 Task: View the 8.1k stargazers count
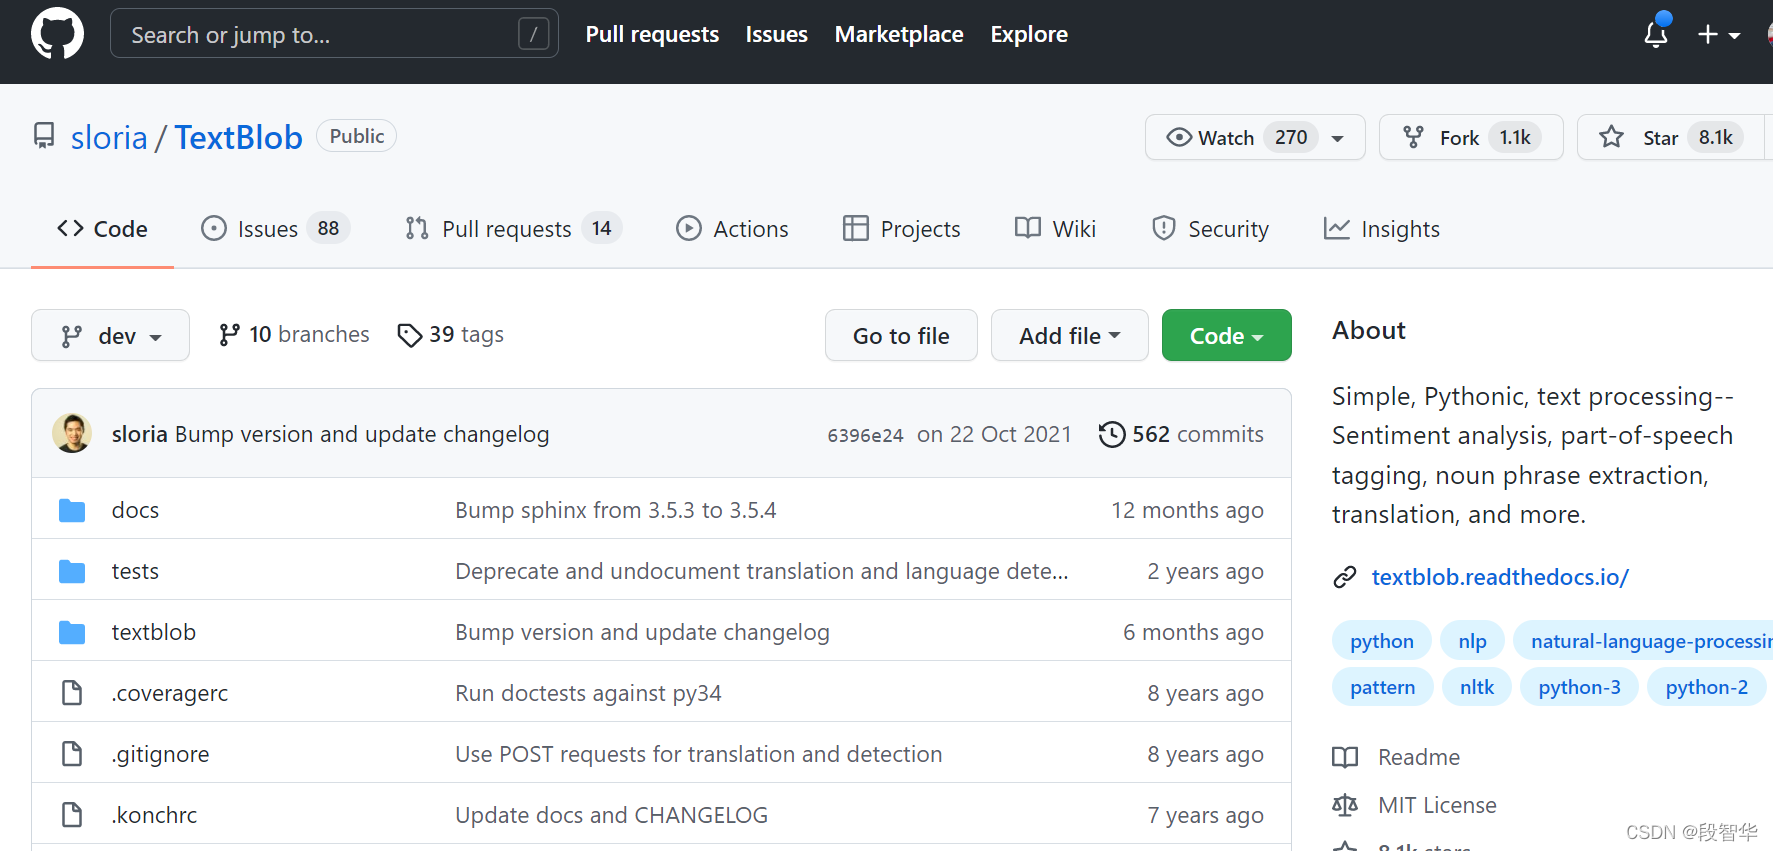[1716, 137]
